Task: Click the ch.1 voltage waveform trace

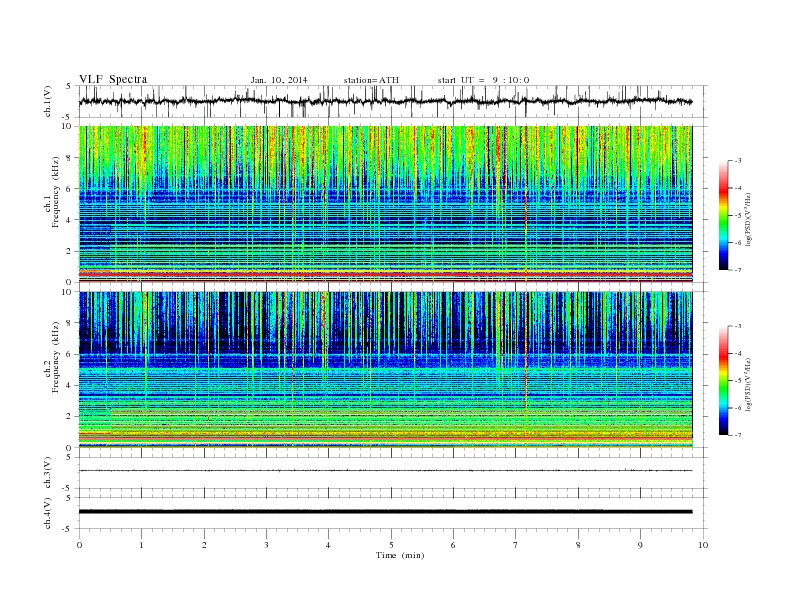Action: click(385, 101)
